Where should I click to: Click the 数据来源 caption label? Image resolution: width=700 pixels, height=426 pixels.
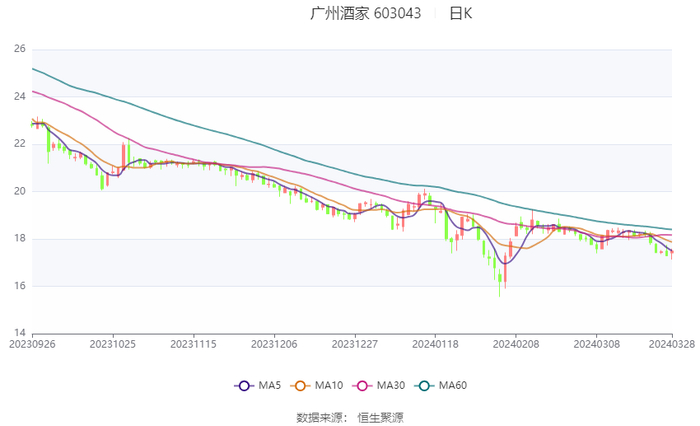(322, 417)
